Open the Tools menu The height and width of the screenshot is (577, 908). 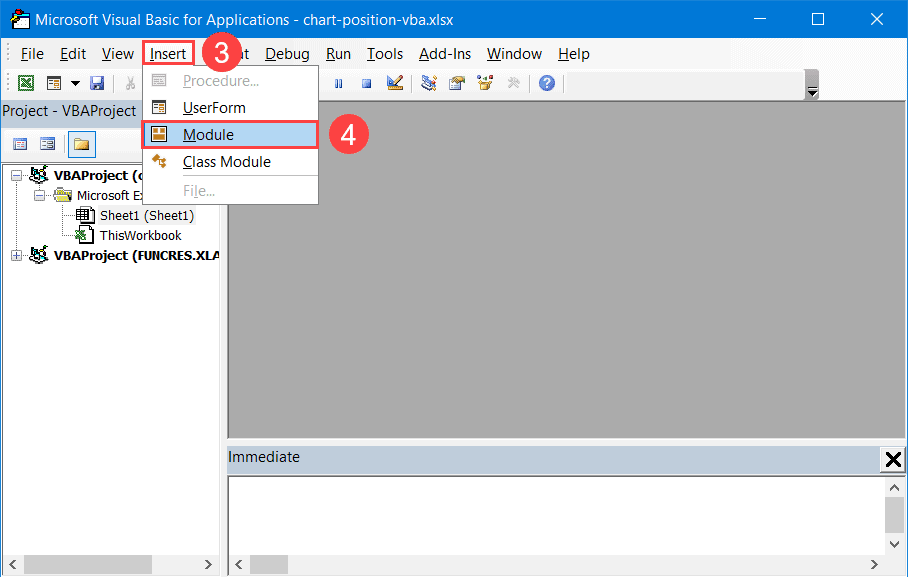(x=385, y=54)
